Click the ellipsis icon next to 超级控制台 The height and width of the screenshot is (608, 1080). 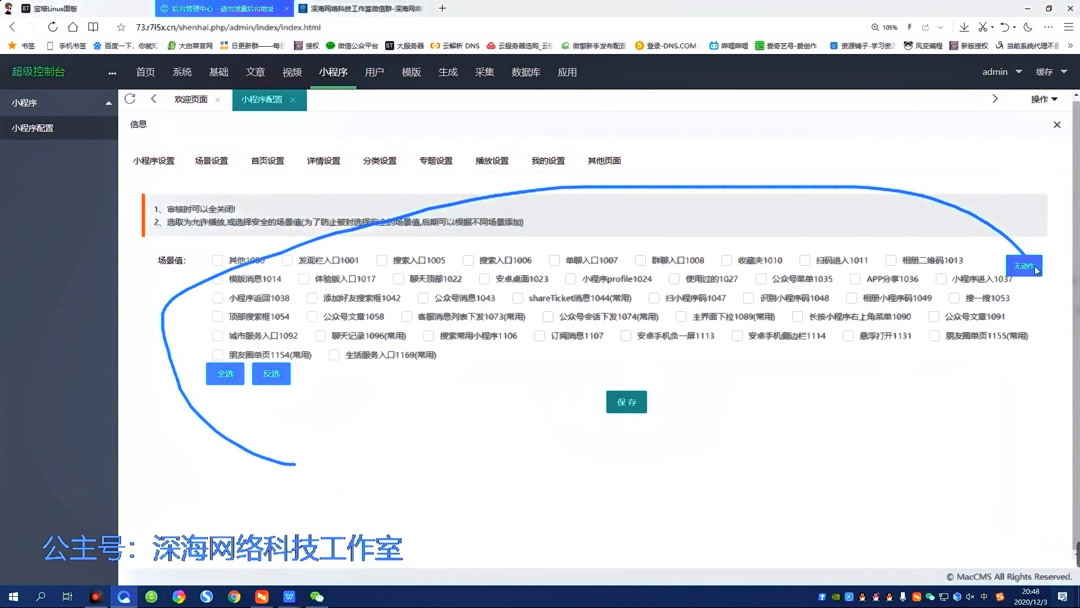point(112,71)
